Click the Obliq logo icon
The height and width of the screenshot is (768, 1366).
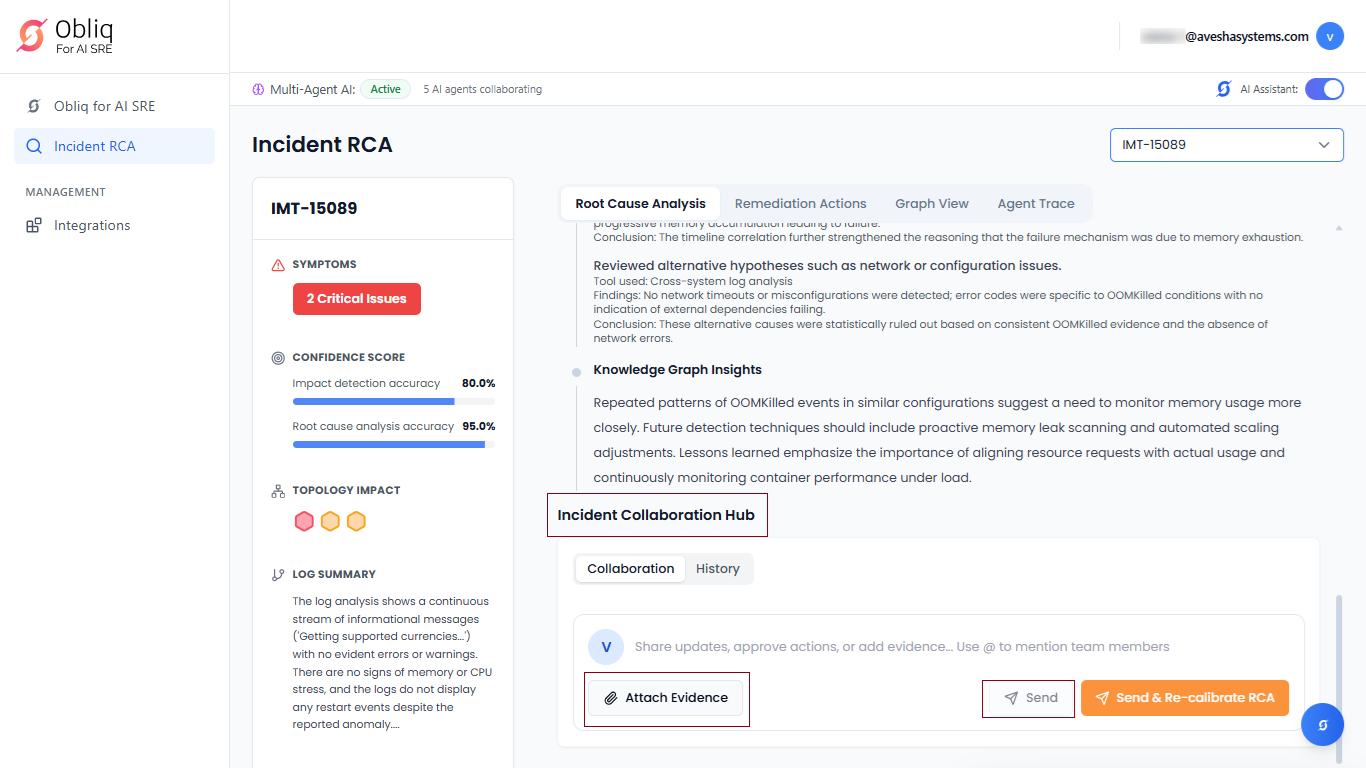[x=32, y=36]
